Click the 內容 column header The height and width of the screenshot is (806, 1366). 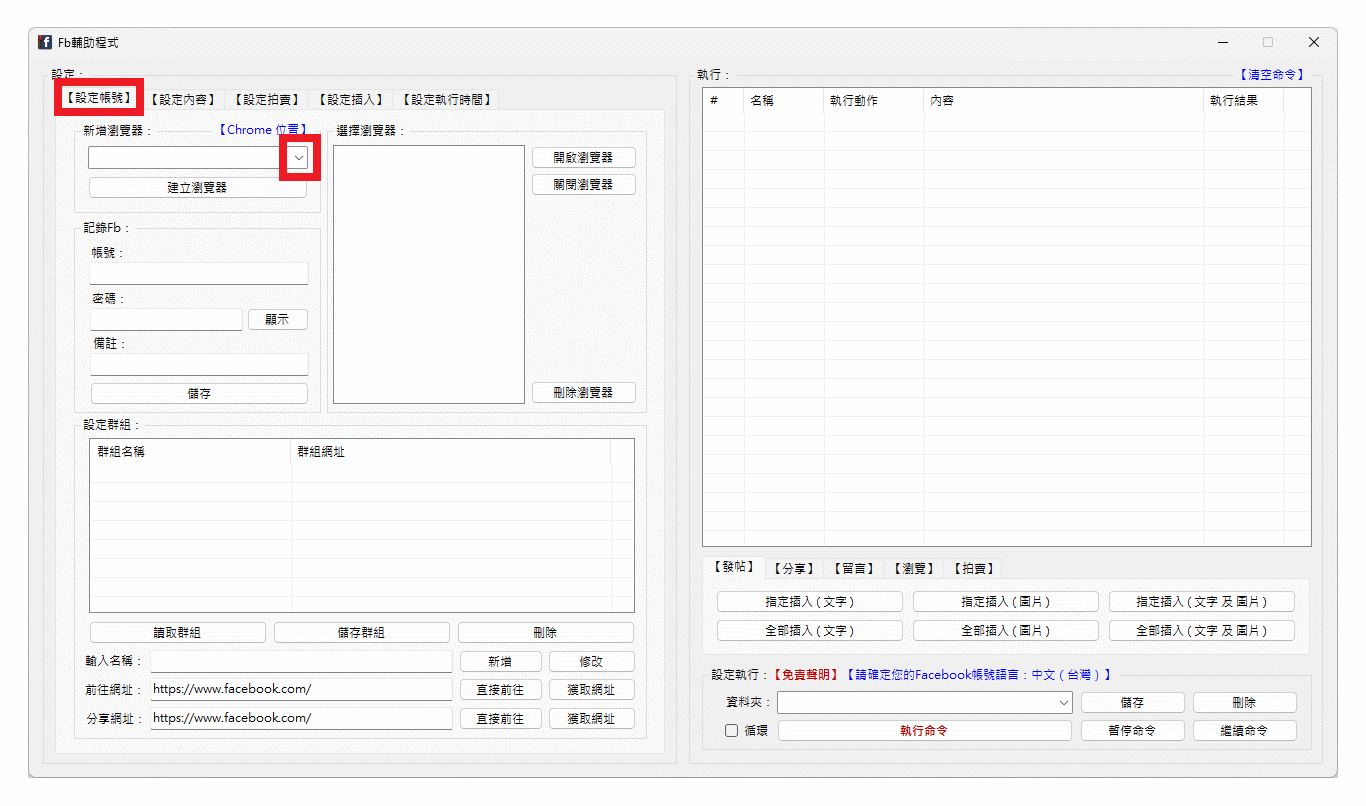1064,101
